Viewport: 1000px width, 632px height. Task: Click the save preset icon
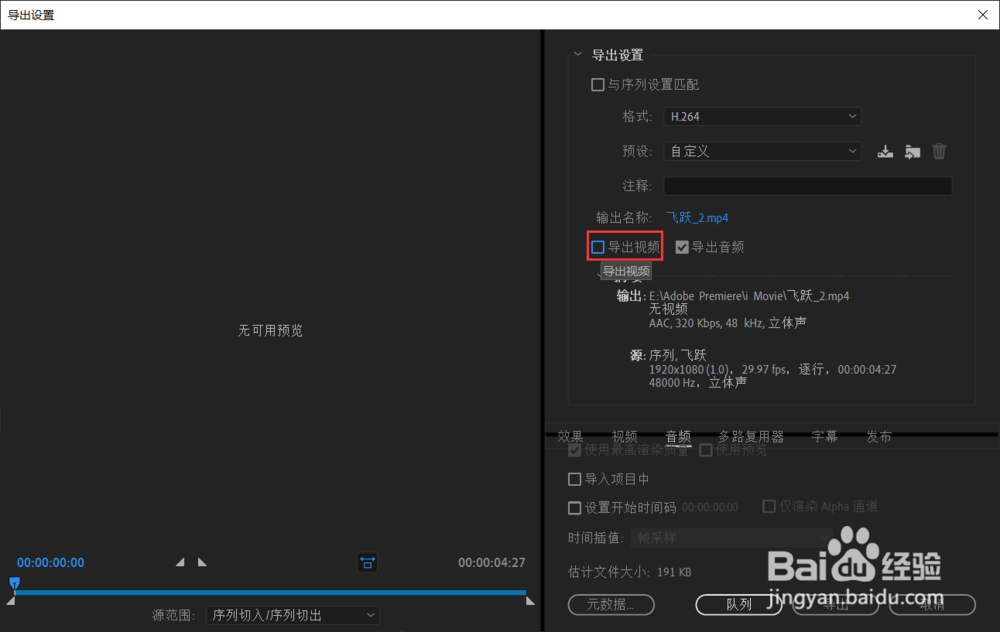(x=885, y=151)
